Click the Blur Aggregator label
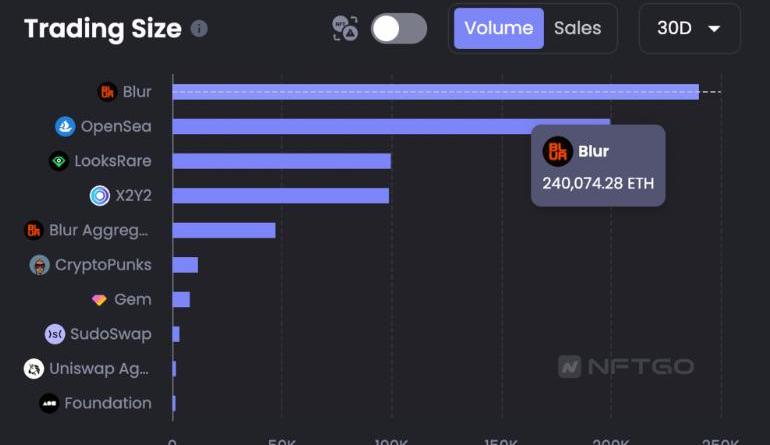 (98, 230)
